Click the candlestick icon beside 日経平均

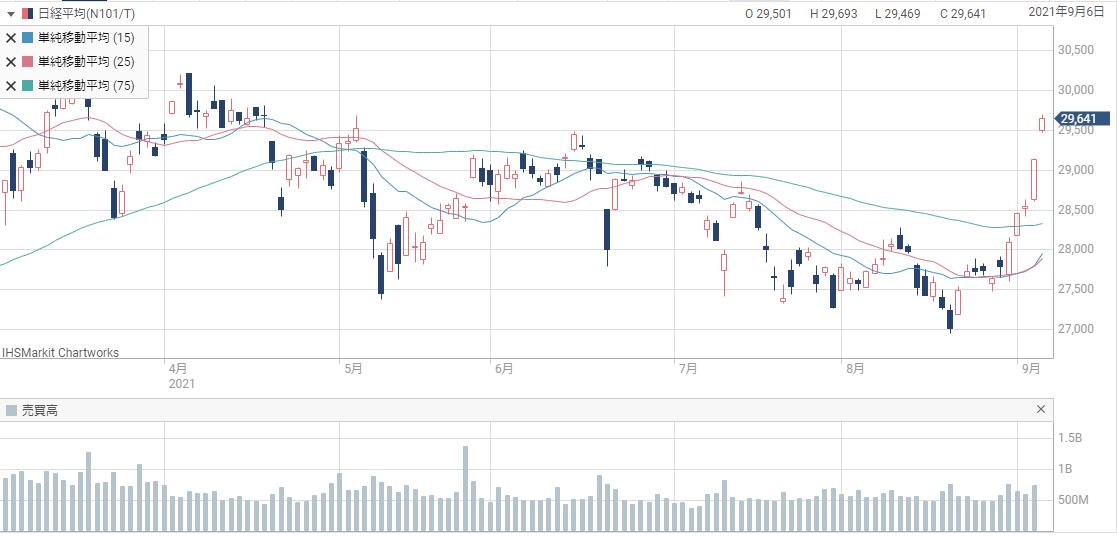click(26, 14)
